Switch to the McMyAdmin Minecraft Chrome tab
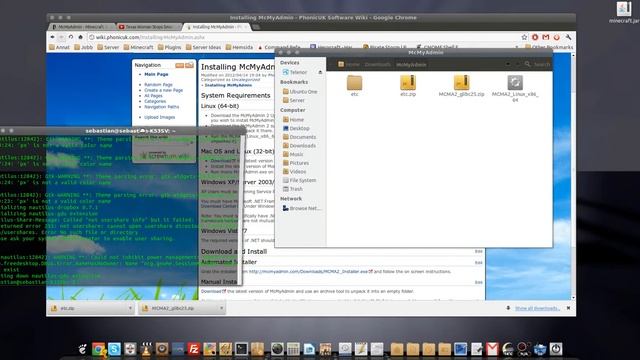Image resolution: width=640 pixels, height=360 pixels. [81, 27]
